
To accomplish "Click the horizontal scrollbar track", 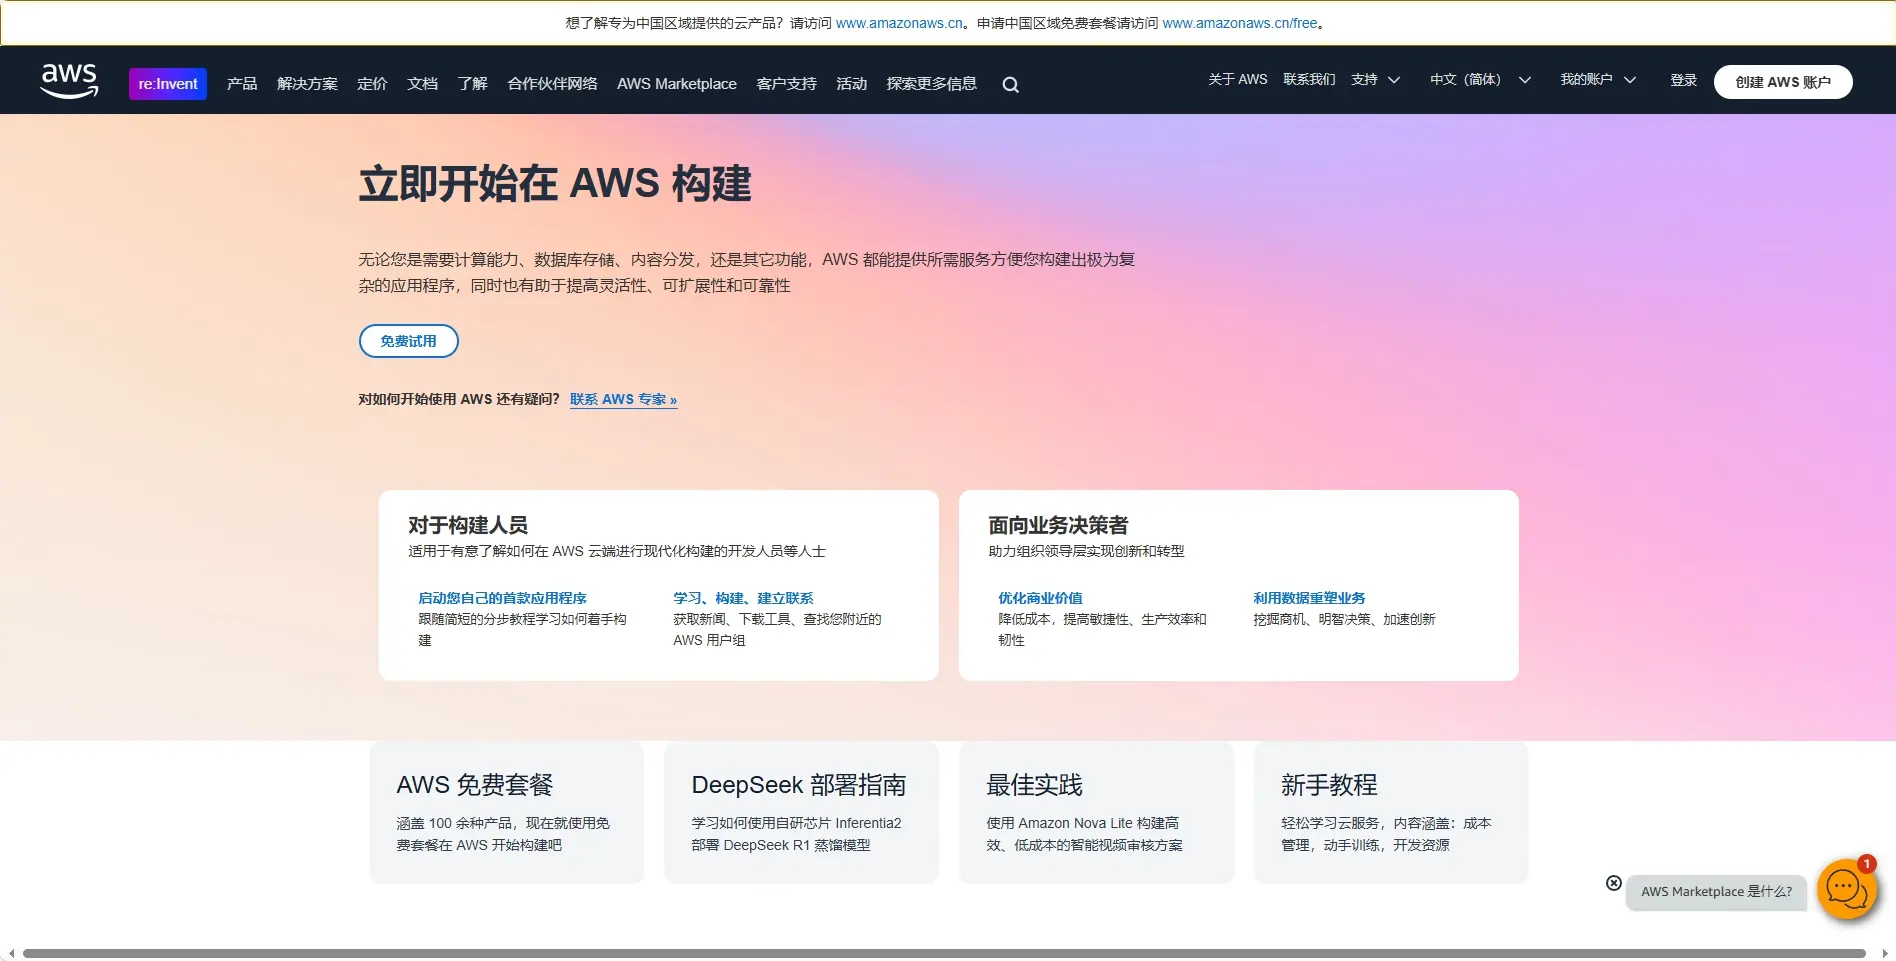I will tap(944, 953).
